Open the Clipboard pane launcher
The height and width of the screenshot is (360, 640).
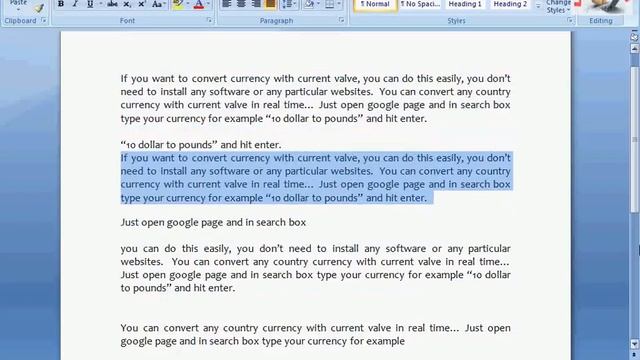click(43, 20)
